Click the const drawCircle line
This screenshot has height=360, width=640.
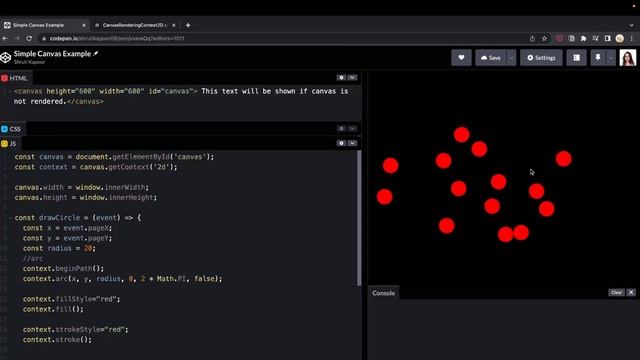point(78,218)
